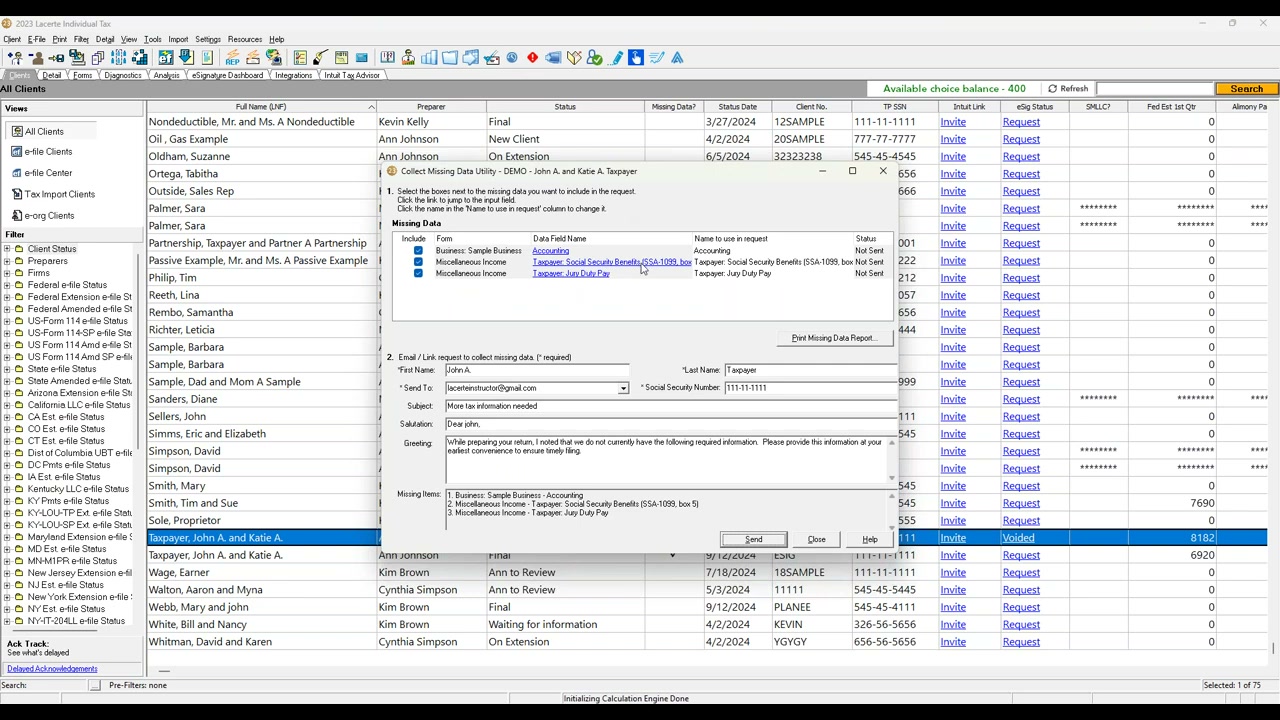This screenshot has height=720, width=1280.
Task: Click the Subject input field
Action: (670, 406)
